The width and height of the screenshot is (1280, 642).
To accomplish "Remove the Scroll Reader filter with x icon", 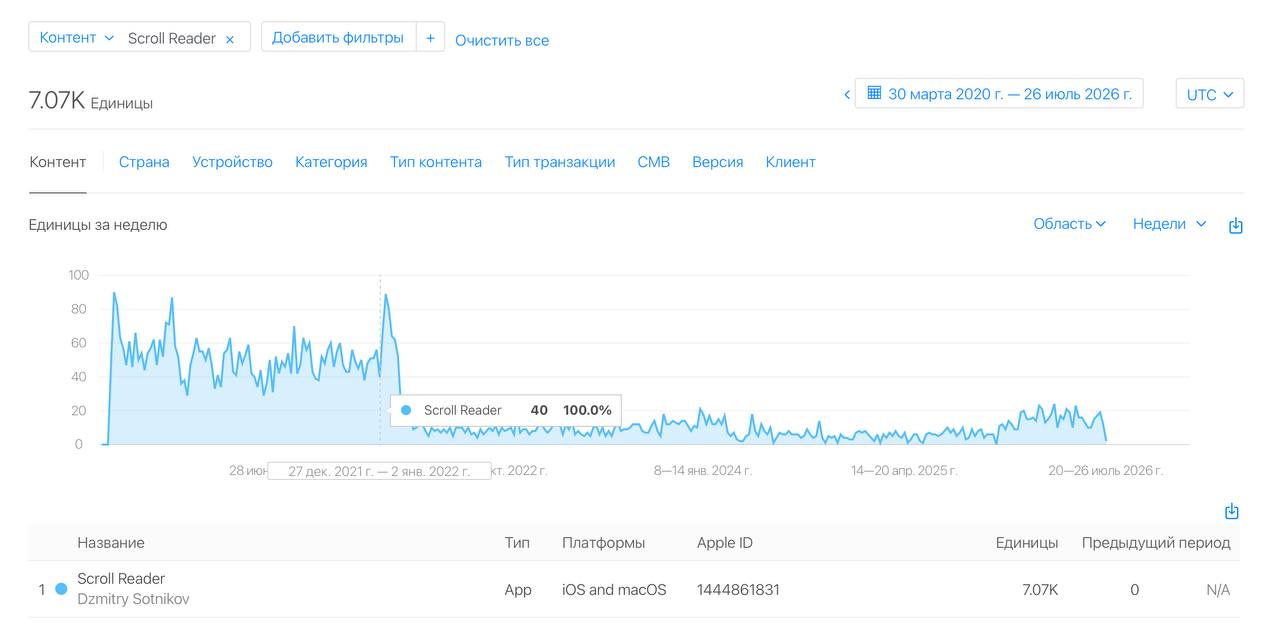I will 230,39.
